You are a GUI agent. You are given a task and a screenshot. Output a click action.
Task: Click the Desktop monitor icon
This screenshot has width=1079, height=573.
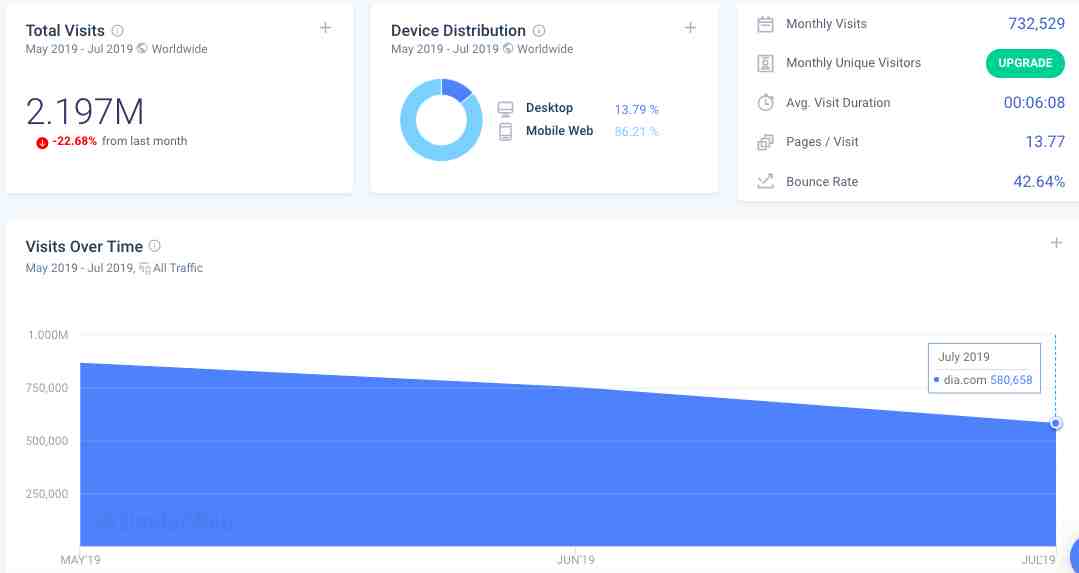tap(505, 109)
